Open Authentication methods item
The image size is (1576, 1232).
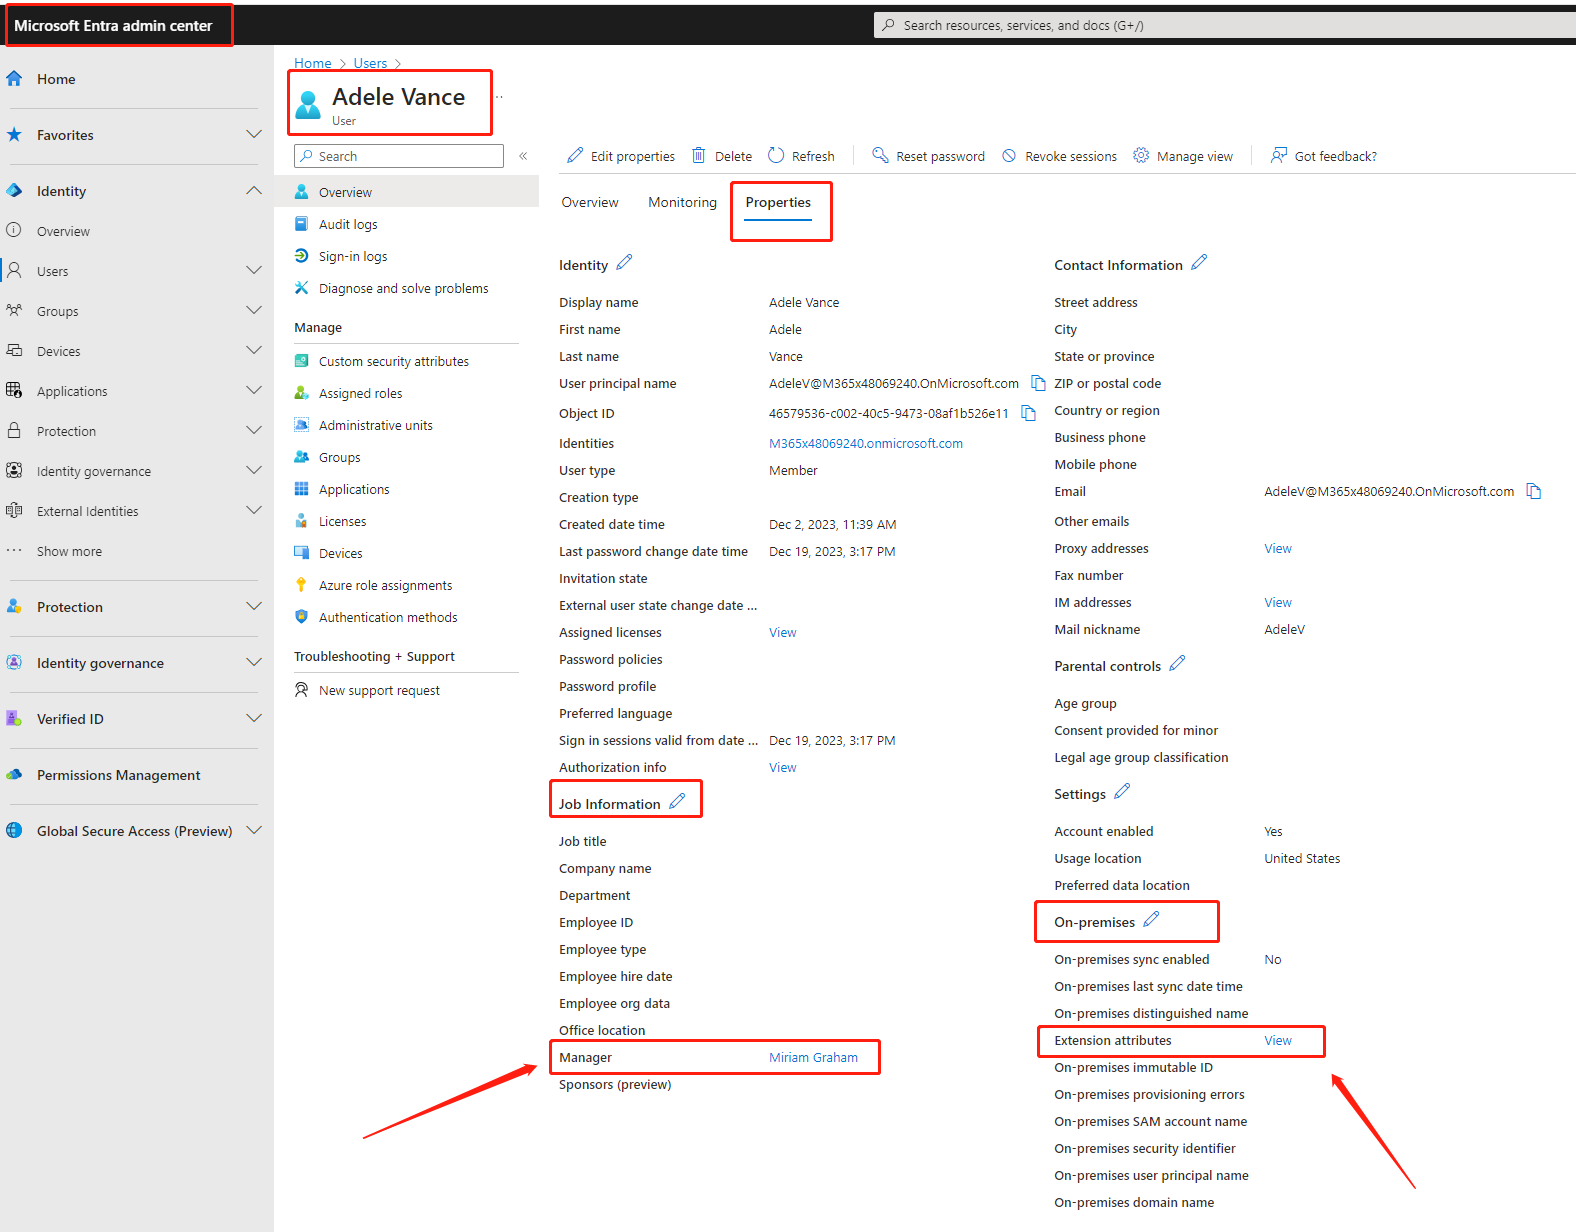click(388, 617)
